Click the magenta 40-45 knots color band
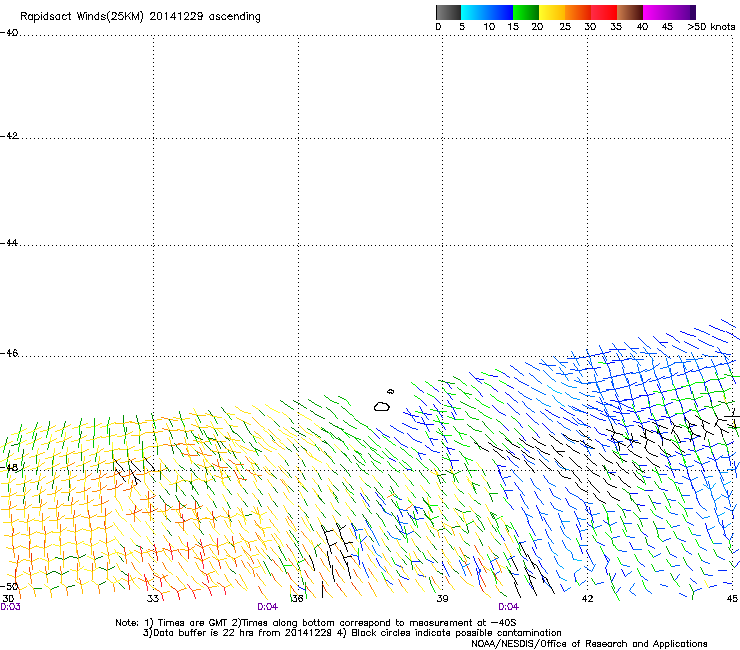Image resolution: width=740 pixels, height=650 pixels. click(x=656, y=12)
